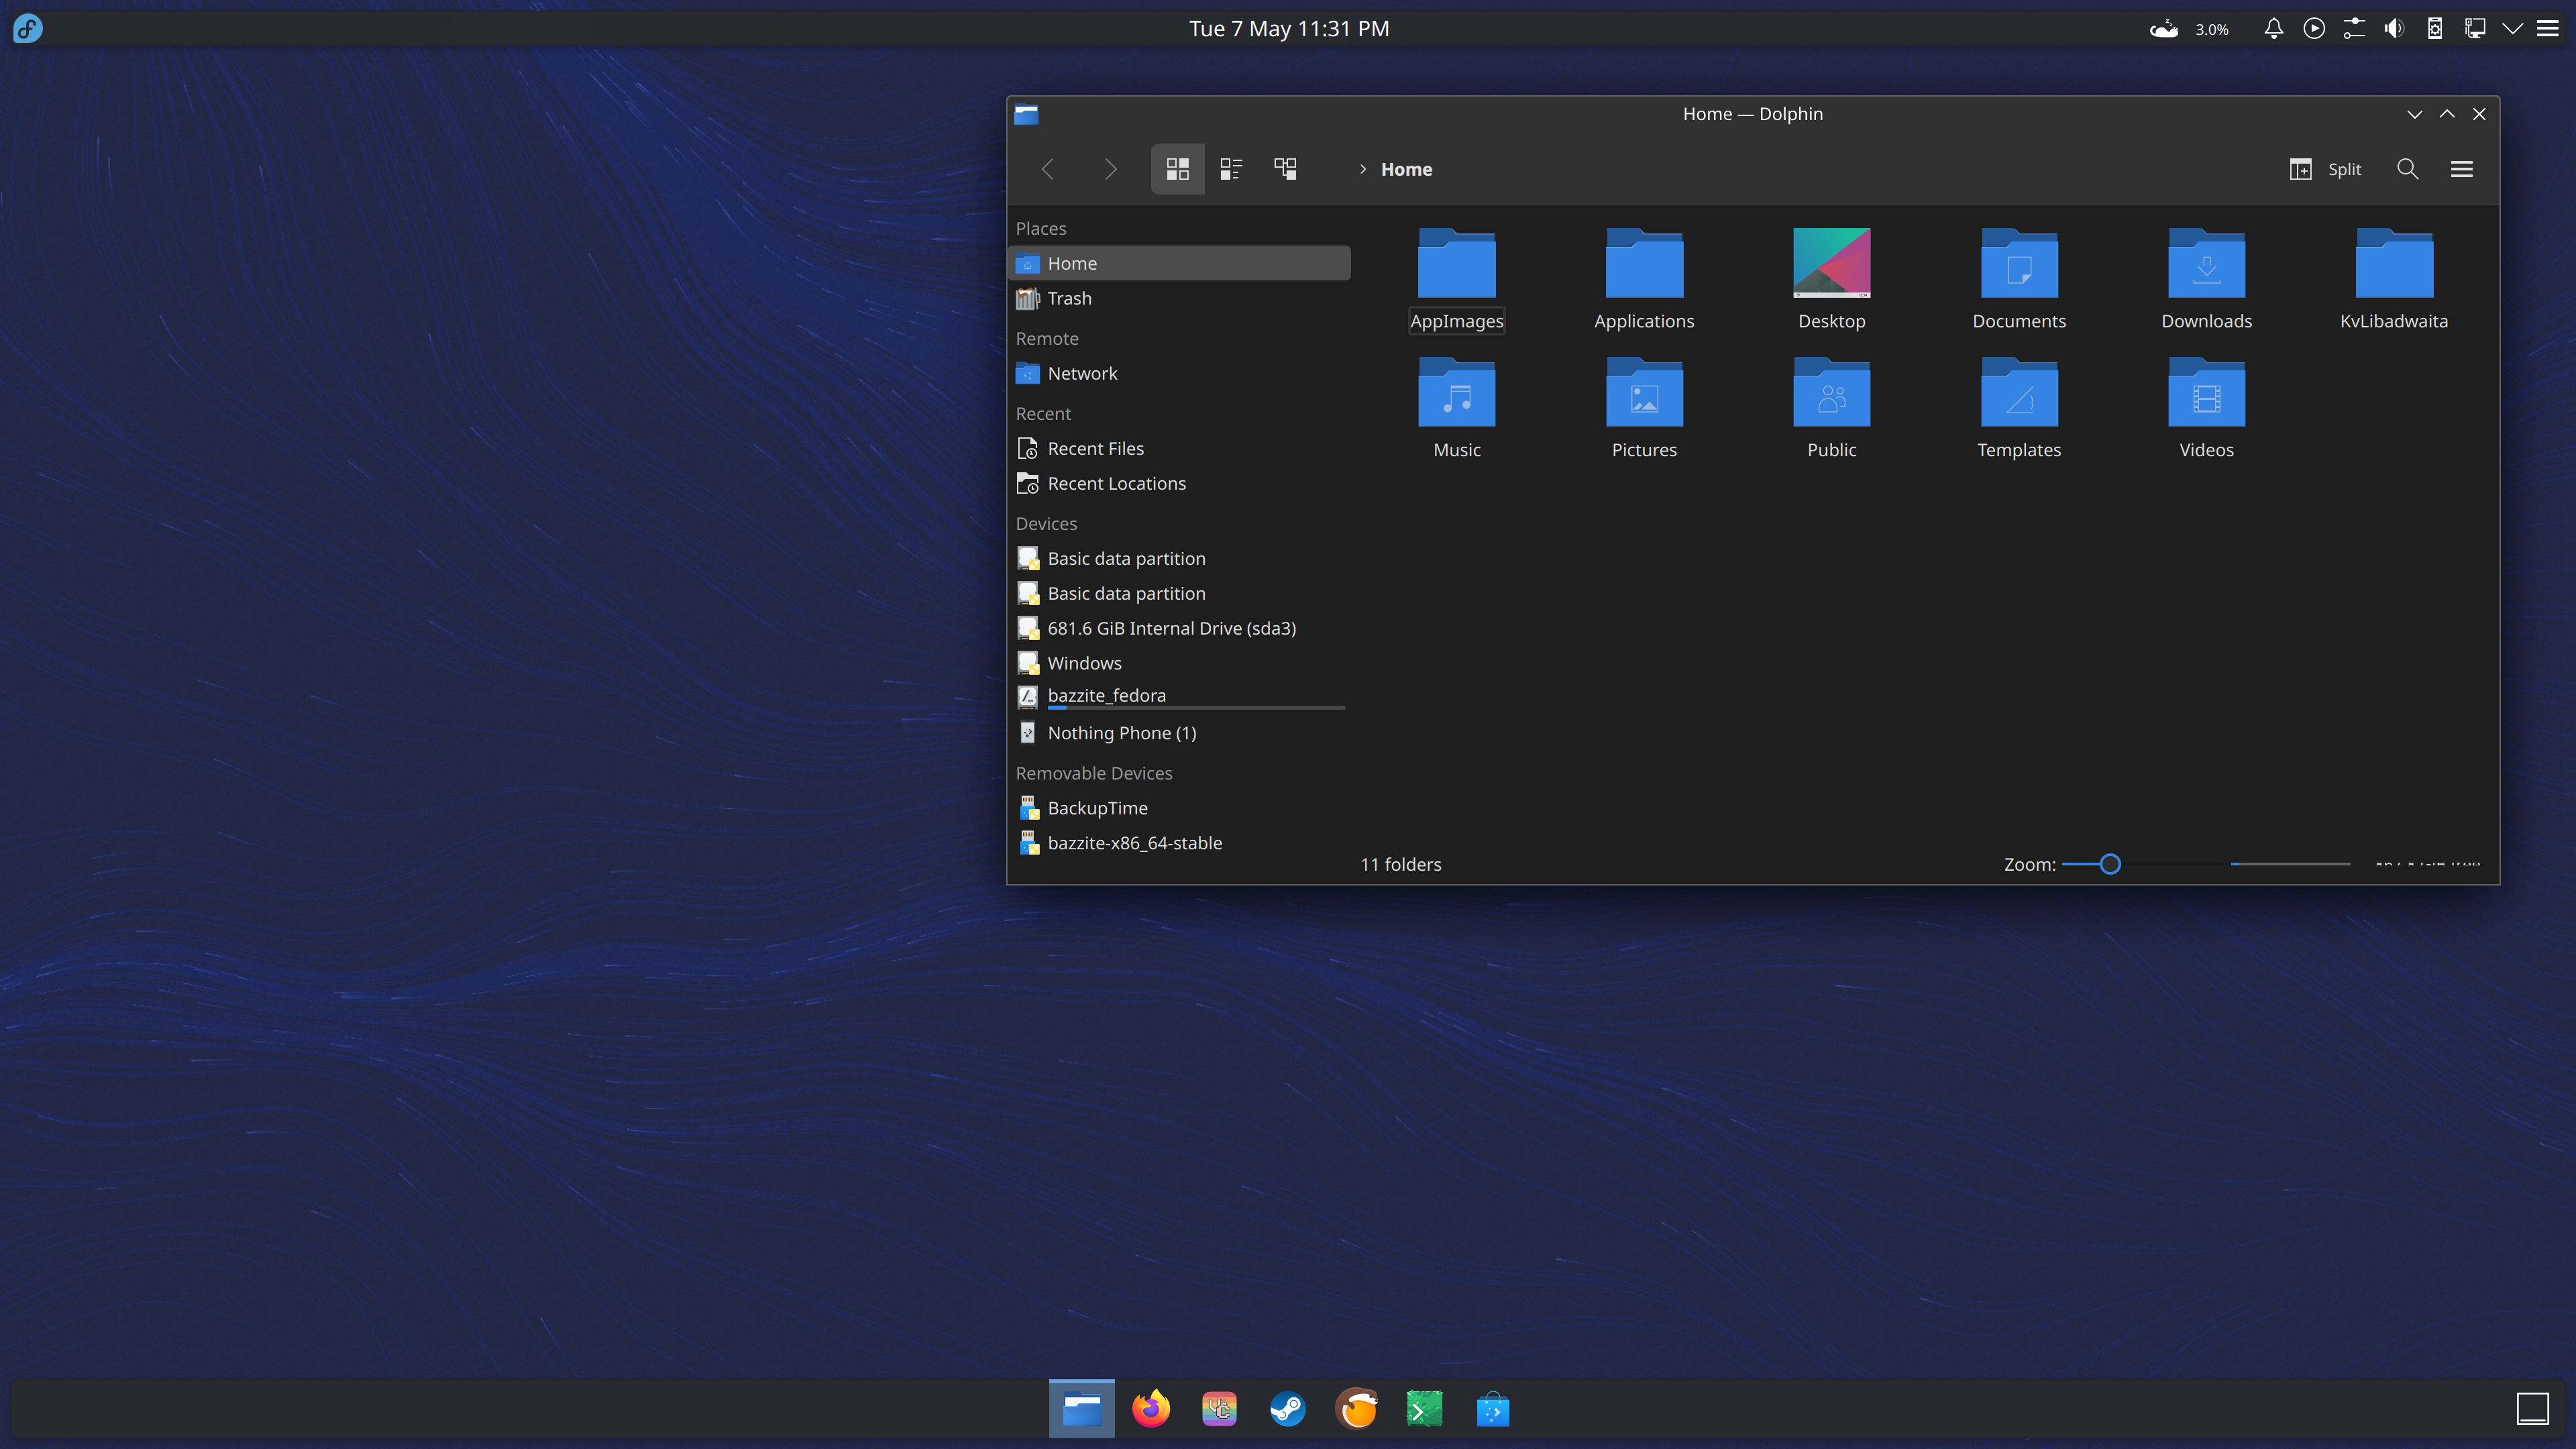The height and width of the screenshot is (1449, 2576).
Task: Go back with the left arrow
Action: tap(1048, 169)
